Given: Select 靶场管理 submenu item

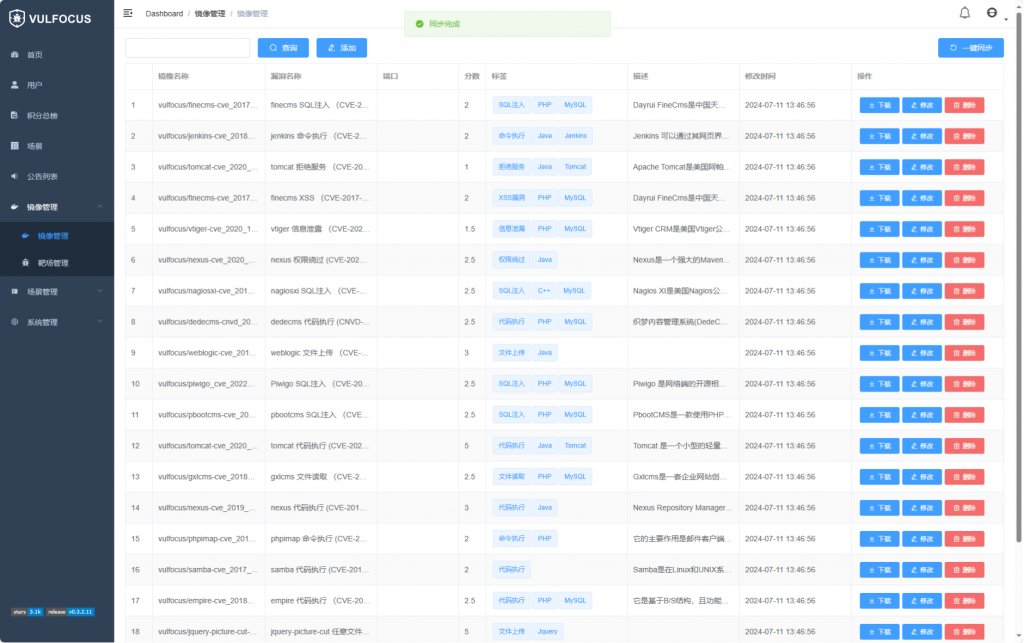Looking at the screenshot, I should [x=53, y=263].
